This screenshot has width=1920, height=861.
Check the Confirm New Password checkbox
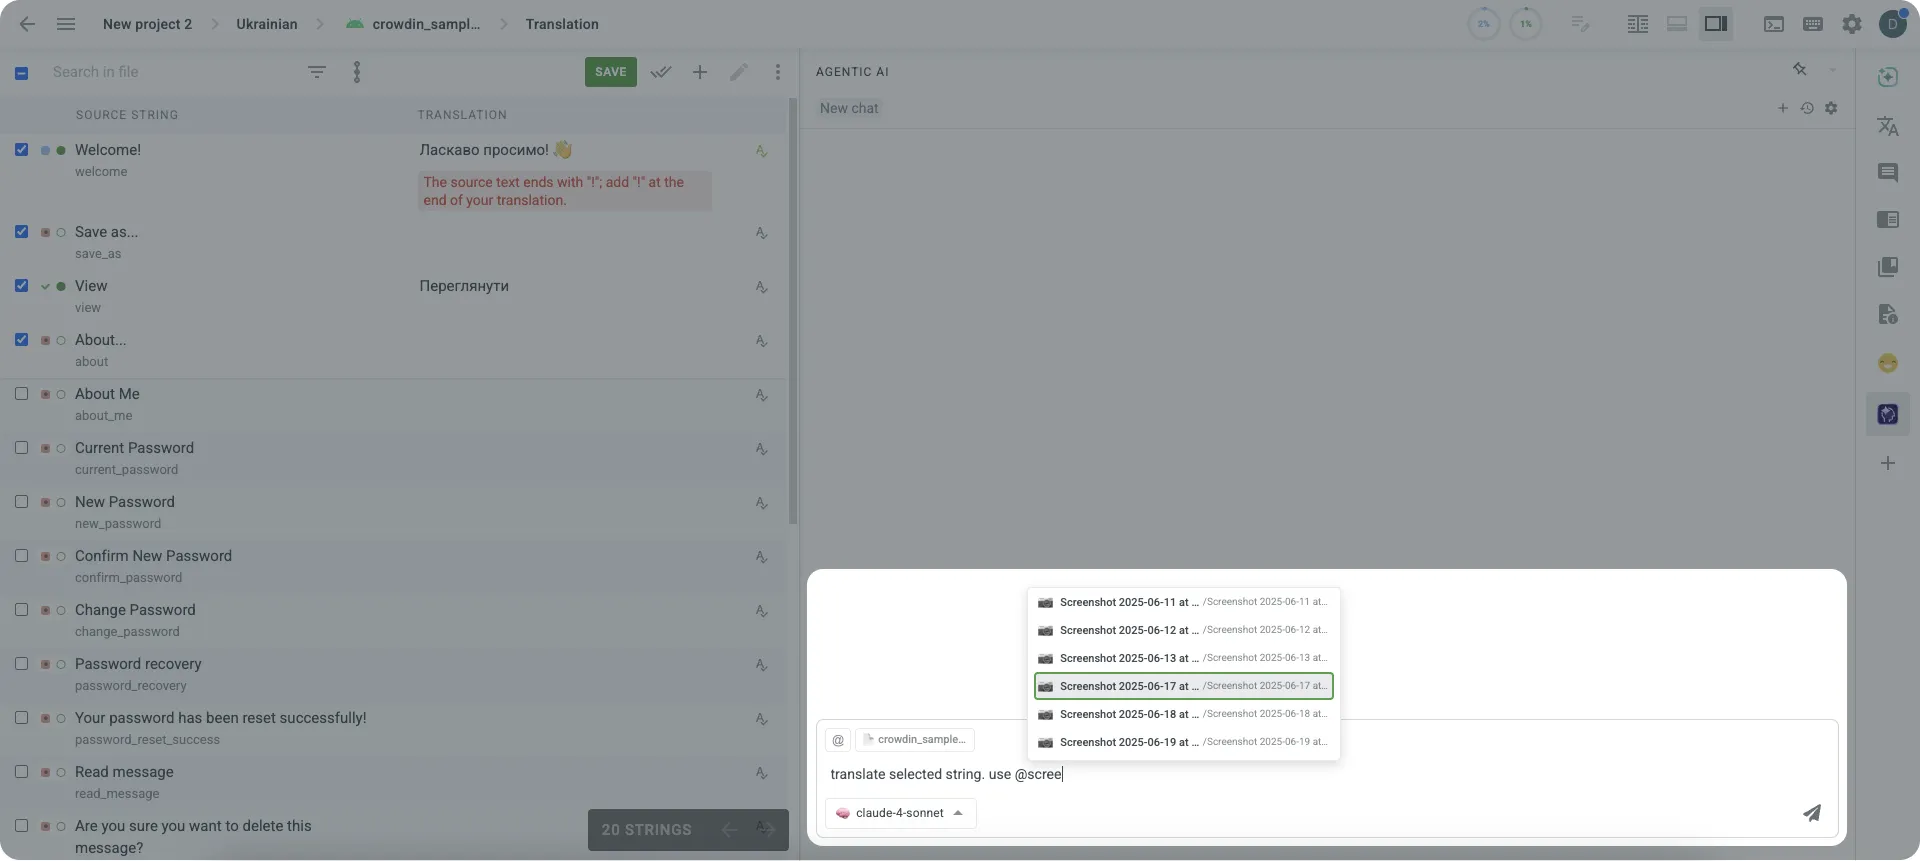pyautogui.click(x=21, y=555)
